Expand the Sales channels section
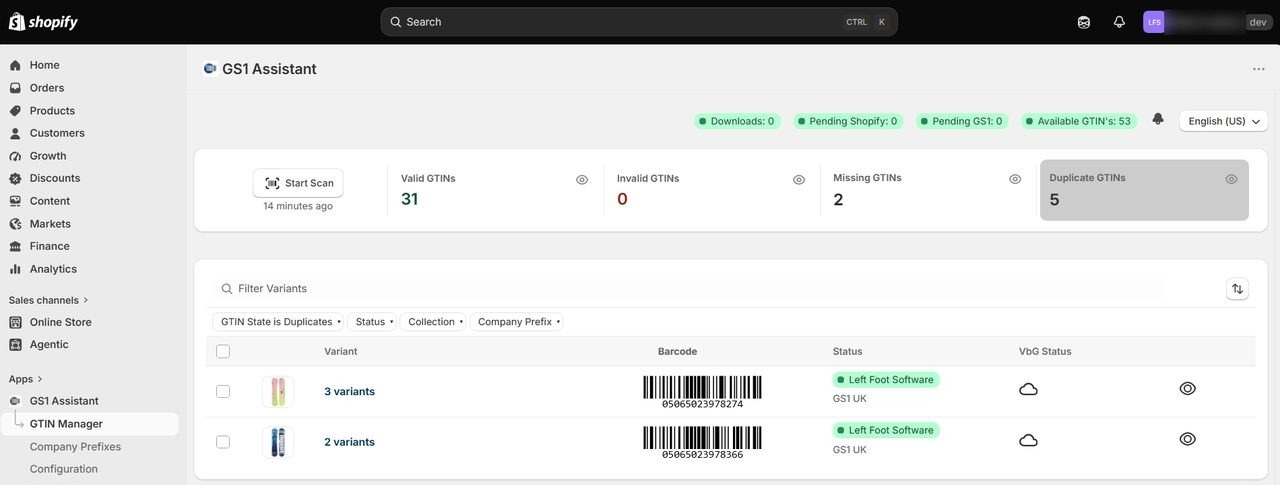This screenshot has width=1280, height=485. tap(49, 300)
